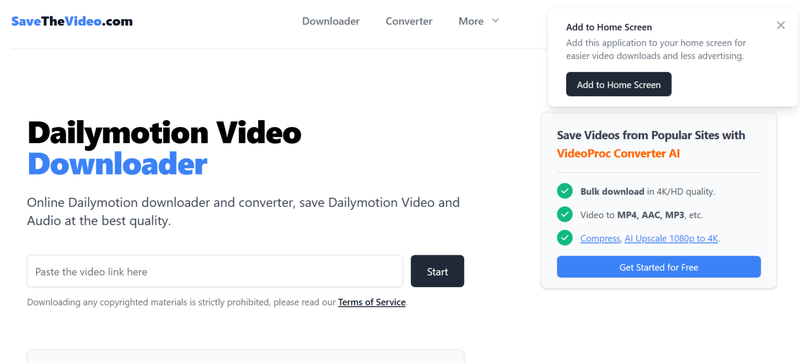
Task: Click the green checkmark beside Bulk download
Action: pos(564,191)
